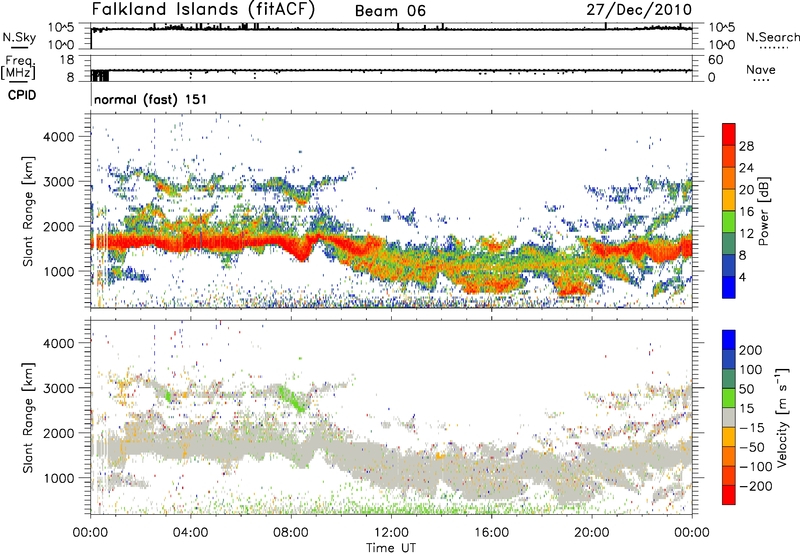The height and width of the screenshot is (554, 800).
Task: Click the "1000" range tick in the velocity panel
Action: tap(58, 478)
